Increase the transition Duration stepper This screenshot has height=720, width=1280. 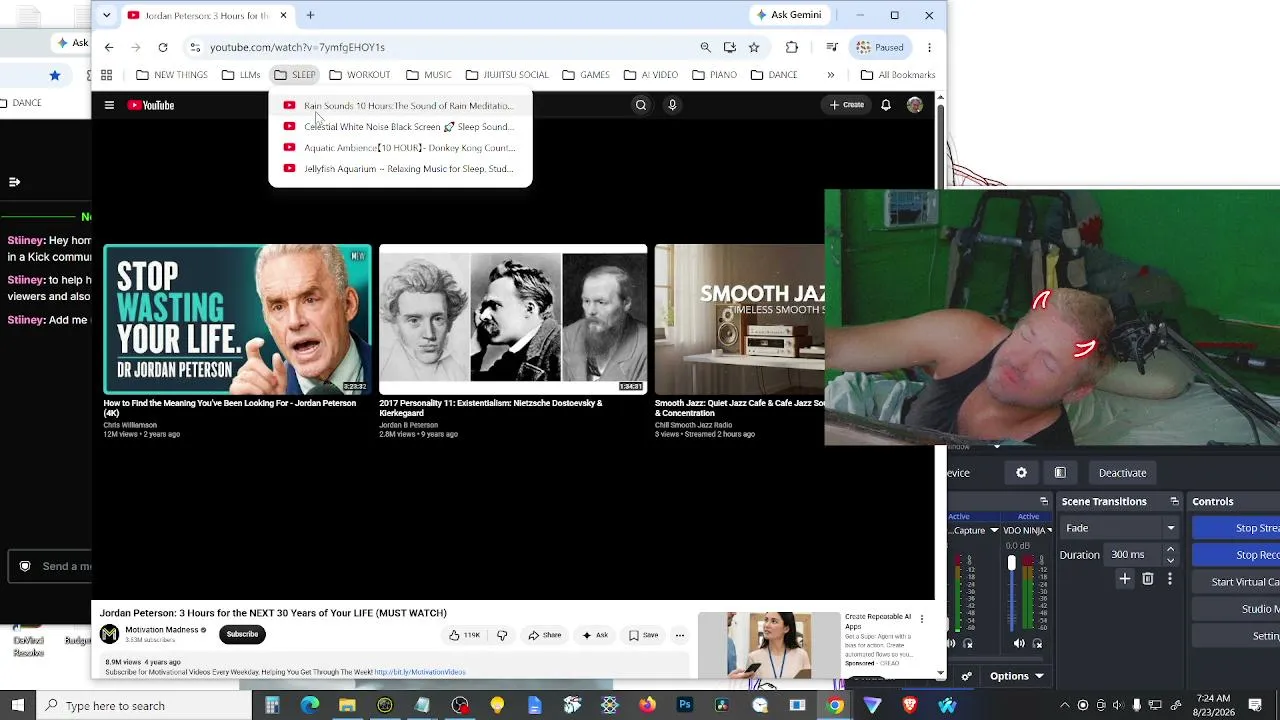pyautogui.click(x=1170, y=550)
